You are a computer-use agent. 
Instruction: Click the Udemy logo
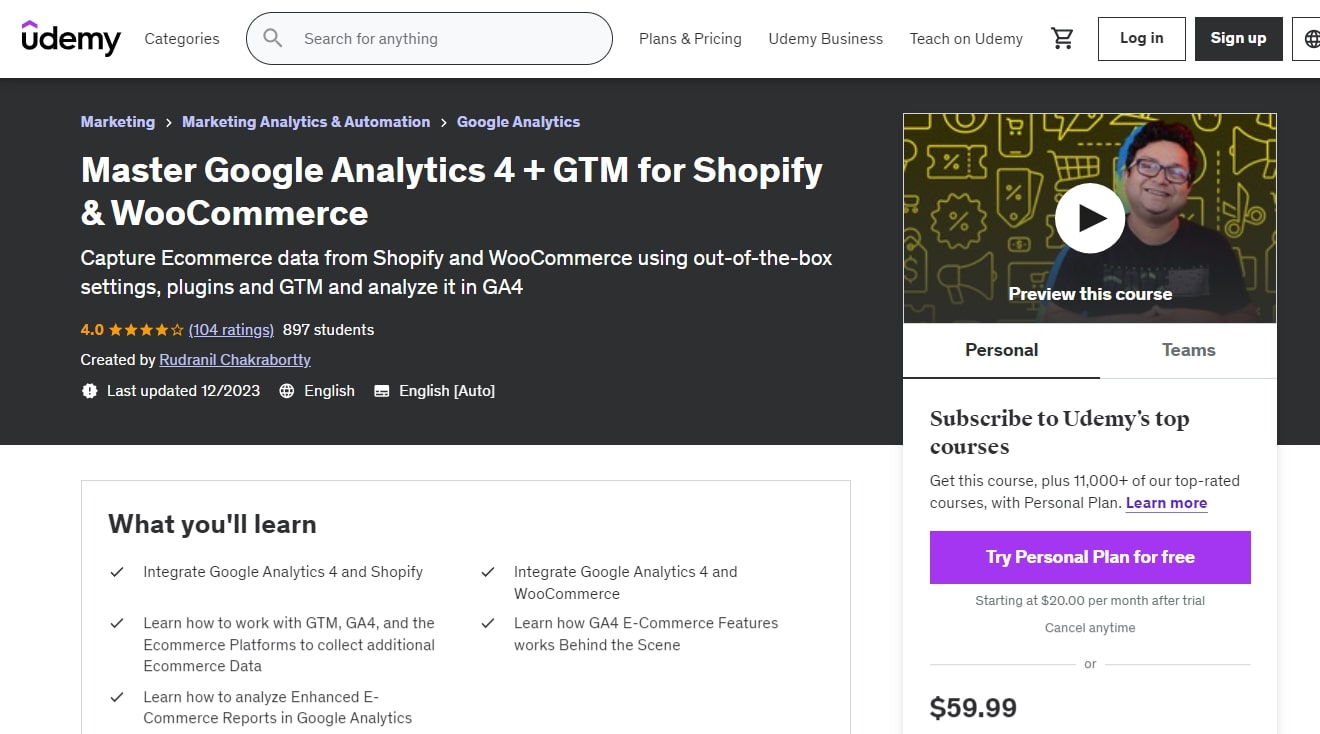pyautogui.click(x=70, y=38)
